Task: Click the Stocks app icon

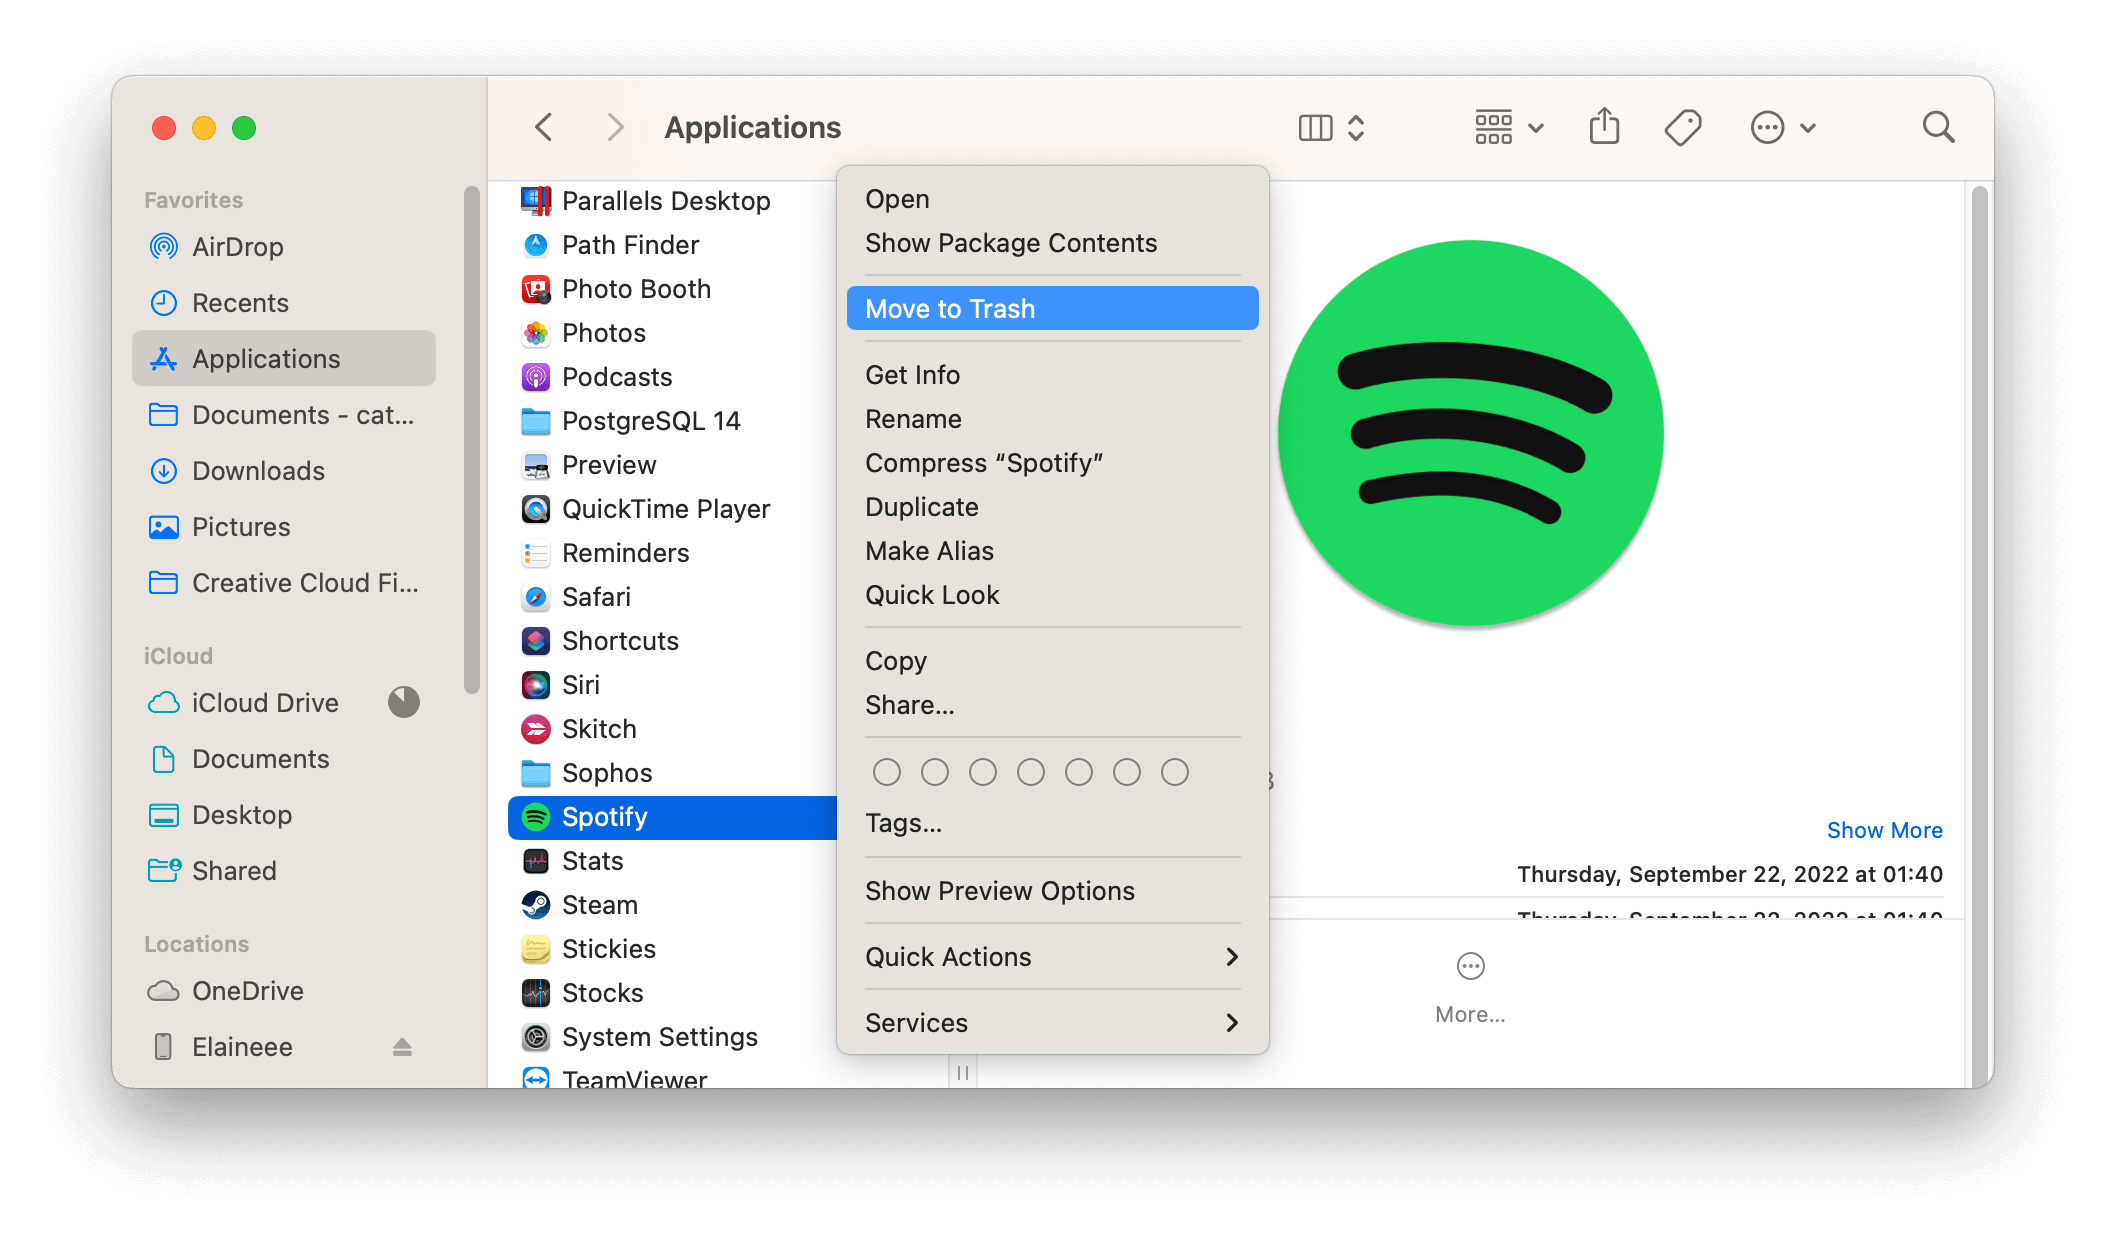Action: 536,993
